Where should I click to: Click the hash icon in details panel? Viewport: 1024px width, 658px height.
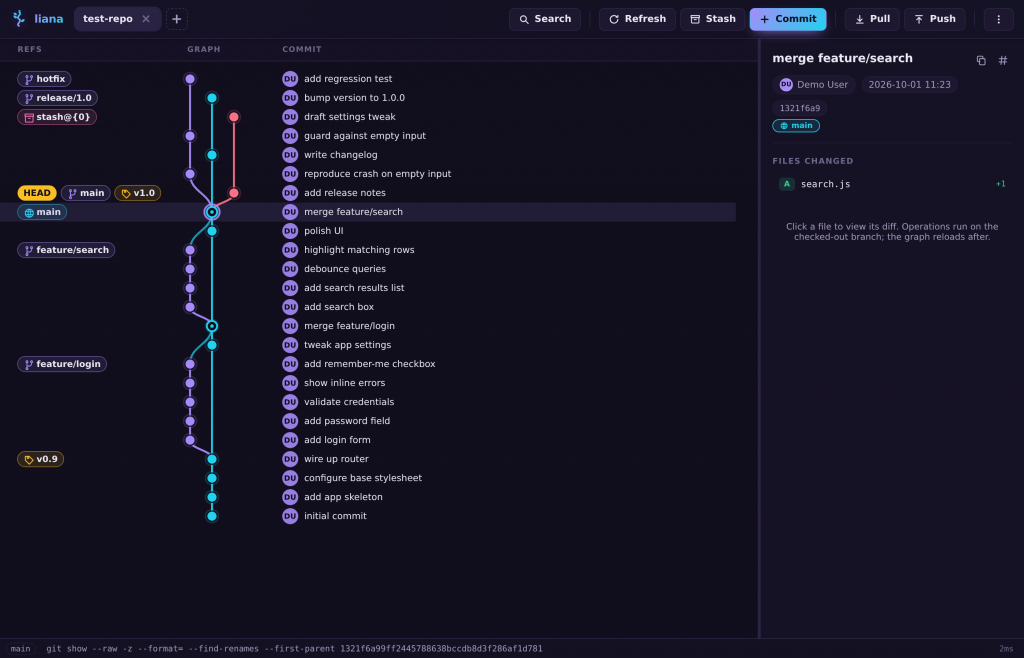tap(1003, 61)
